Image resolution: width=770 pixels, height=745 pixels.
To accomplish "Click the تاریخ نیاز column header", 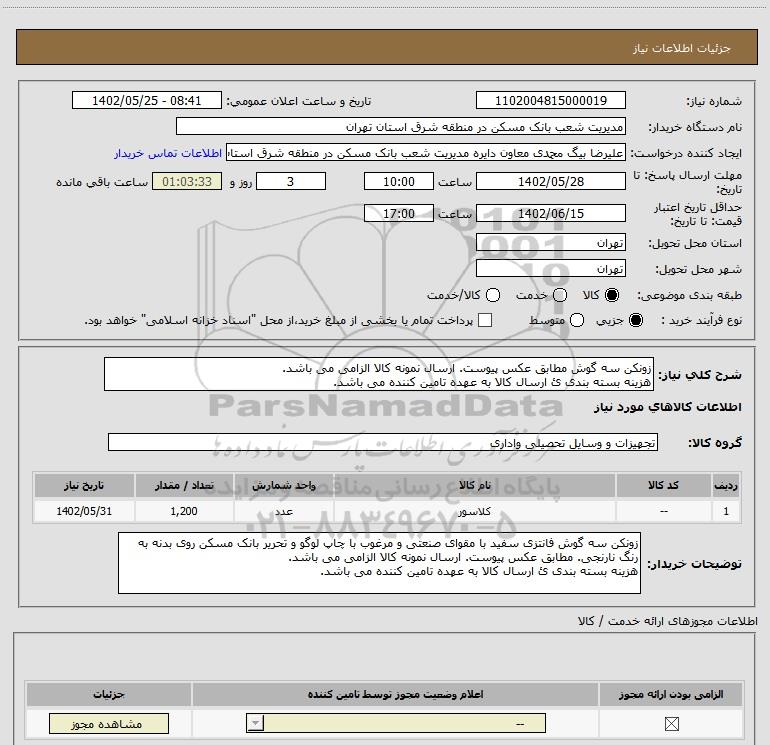I will coord(84,485).
